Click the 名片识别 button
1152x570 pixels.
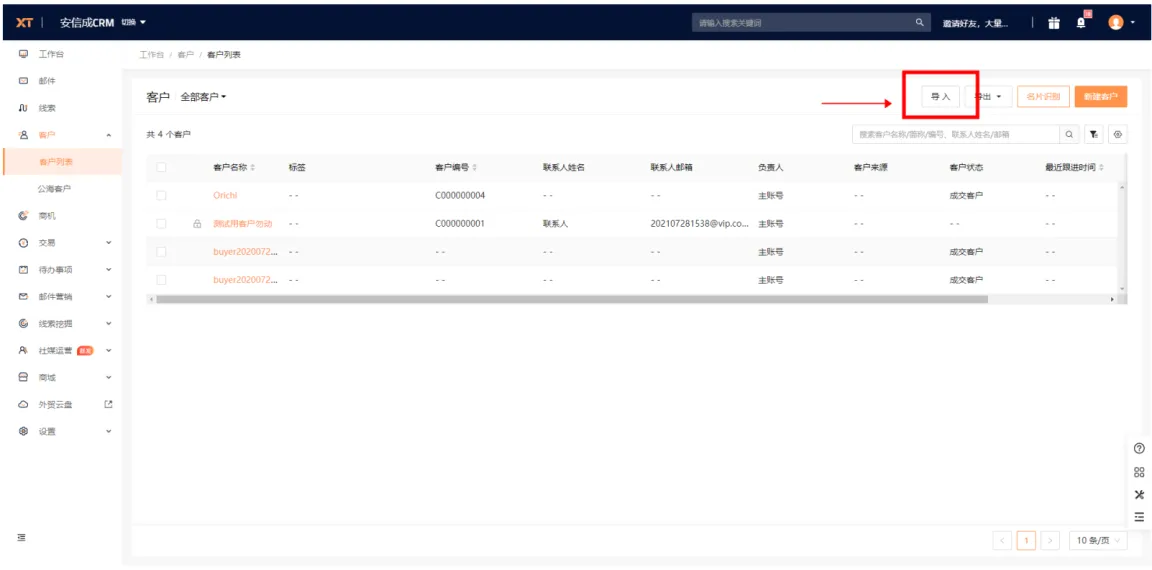click(1043, 96)
